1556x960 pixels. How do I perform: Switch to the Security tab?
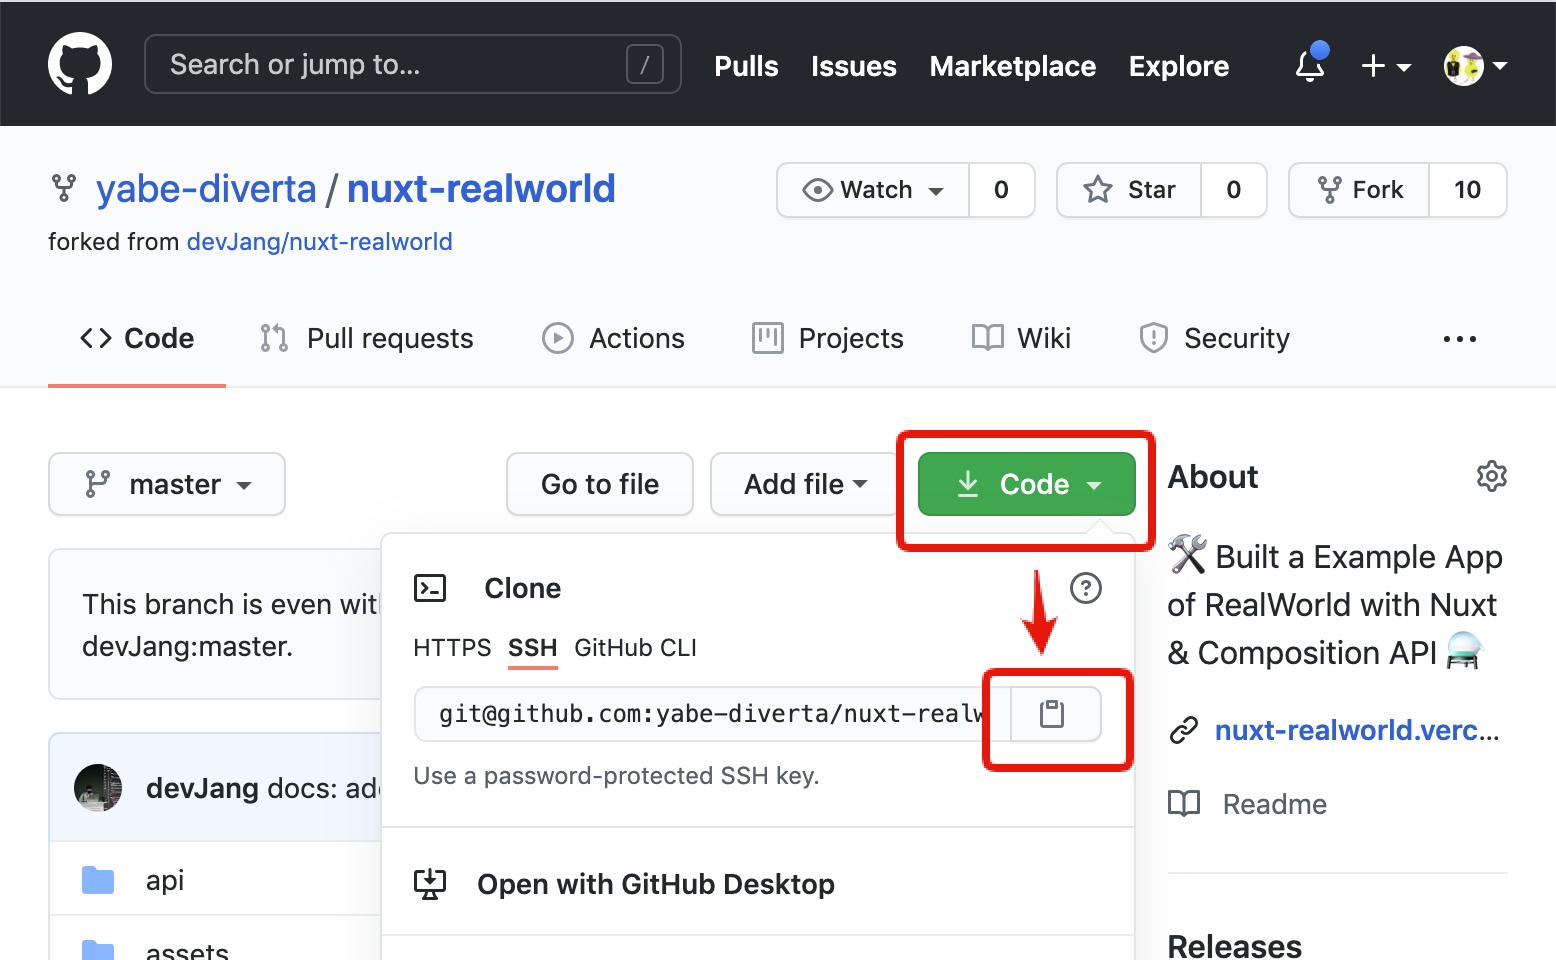tap(1214, 338)
